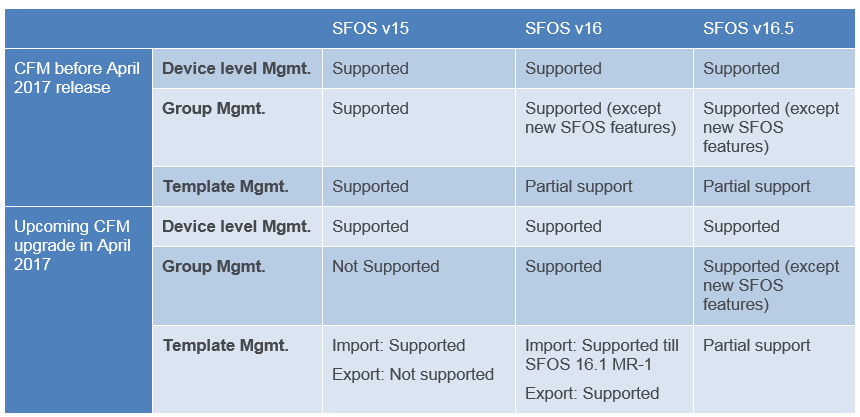
Task: Select the topmost 'Supported' cell under SFOS v15
Action: [x=370, y=68]
